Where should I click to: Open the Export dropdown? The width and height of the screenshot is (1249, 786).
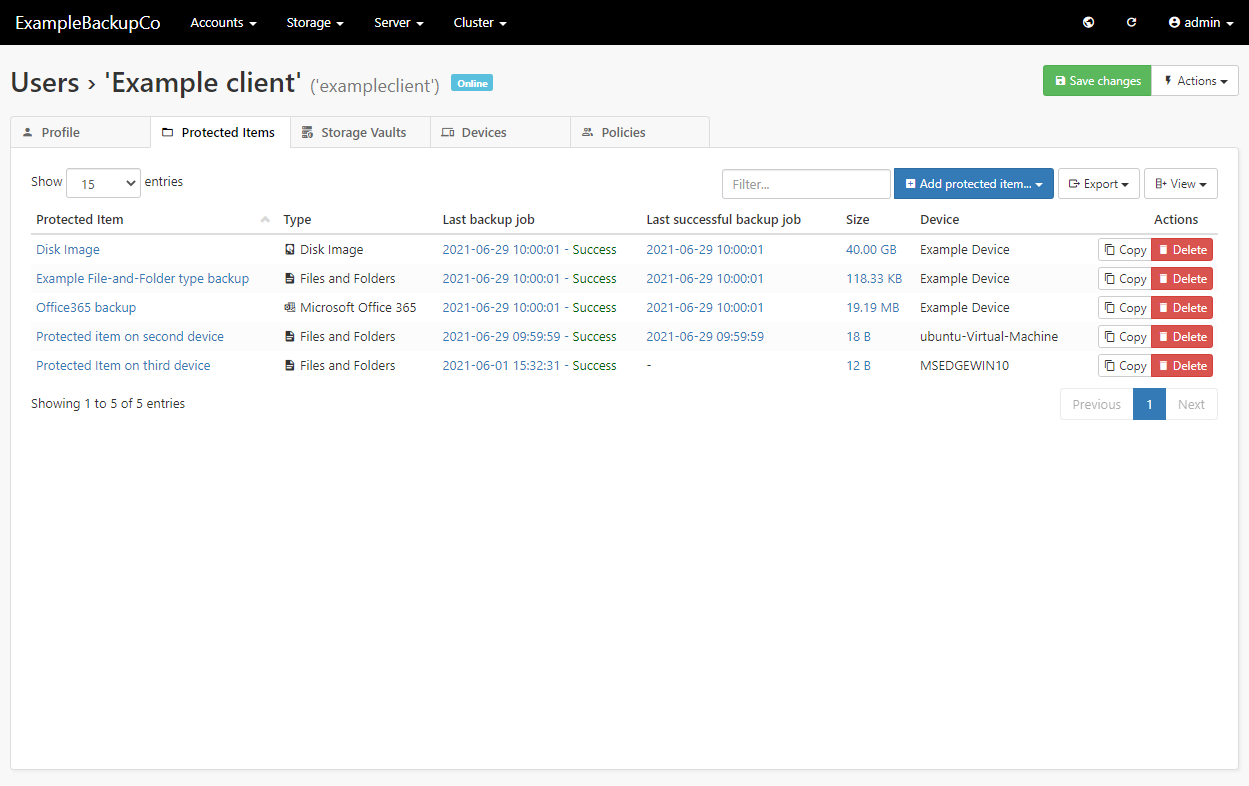(1098, 183)
